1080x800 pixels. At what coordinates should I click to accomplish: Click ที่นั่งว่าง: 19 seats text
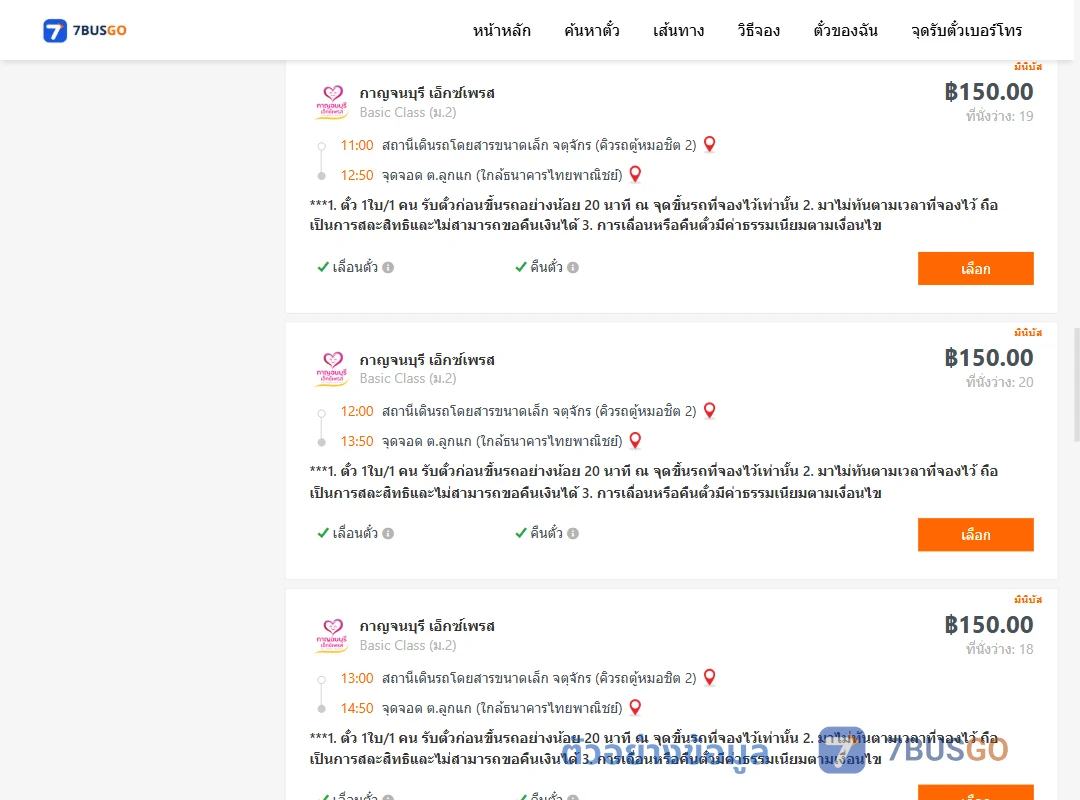click(999, 116)
